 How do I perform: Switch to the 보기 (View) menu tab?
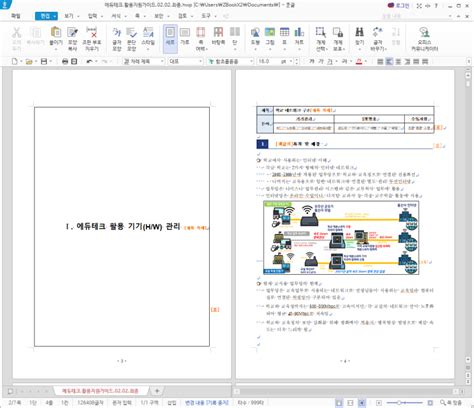(x=71, y=16)
